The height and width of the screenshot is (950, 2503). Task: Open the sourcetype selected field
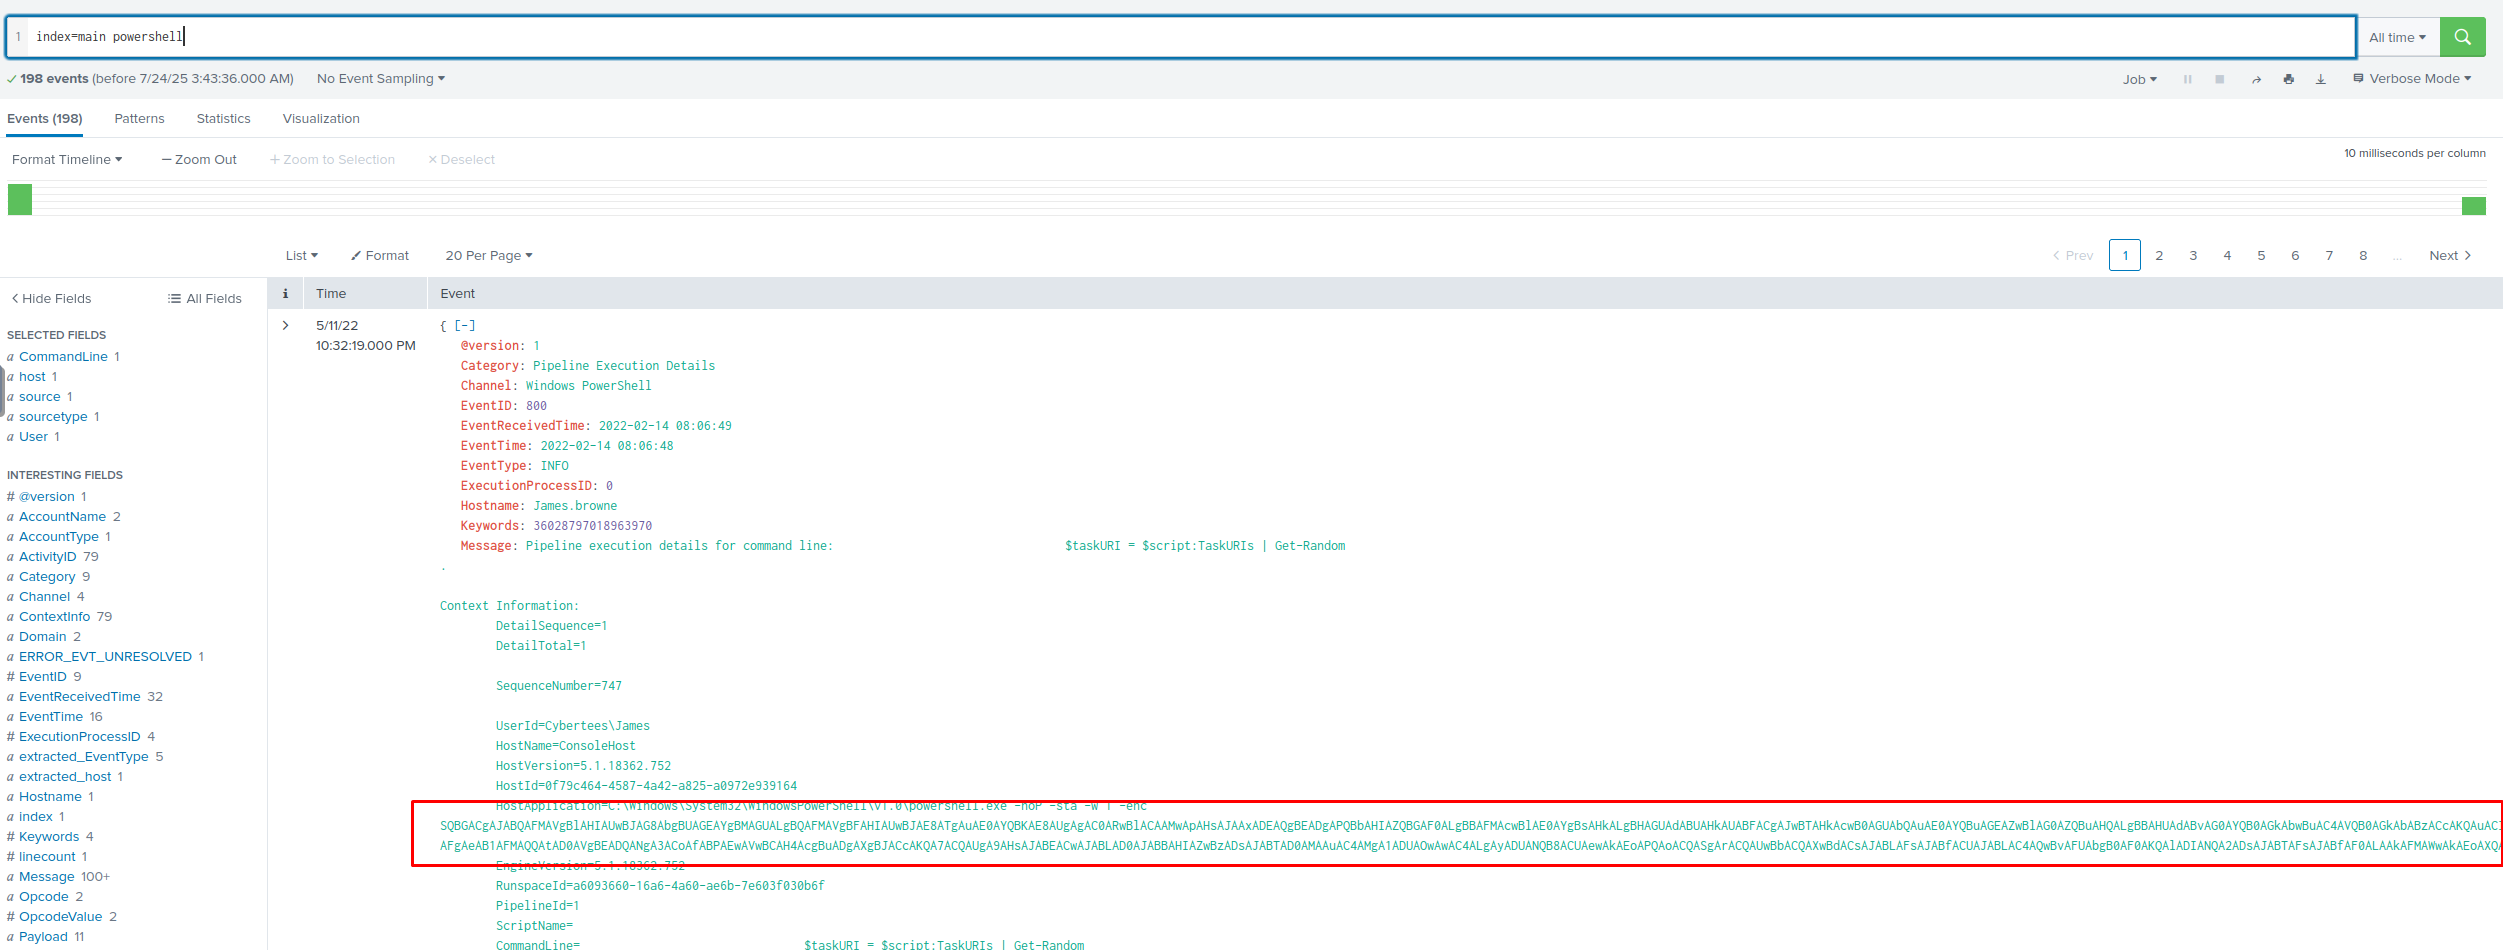pyautogui.click(x=53, y=416)
